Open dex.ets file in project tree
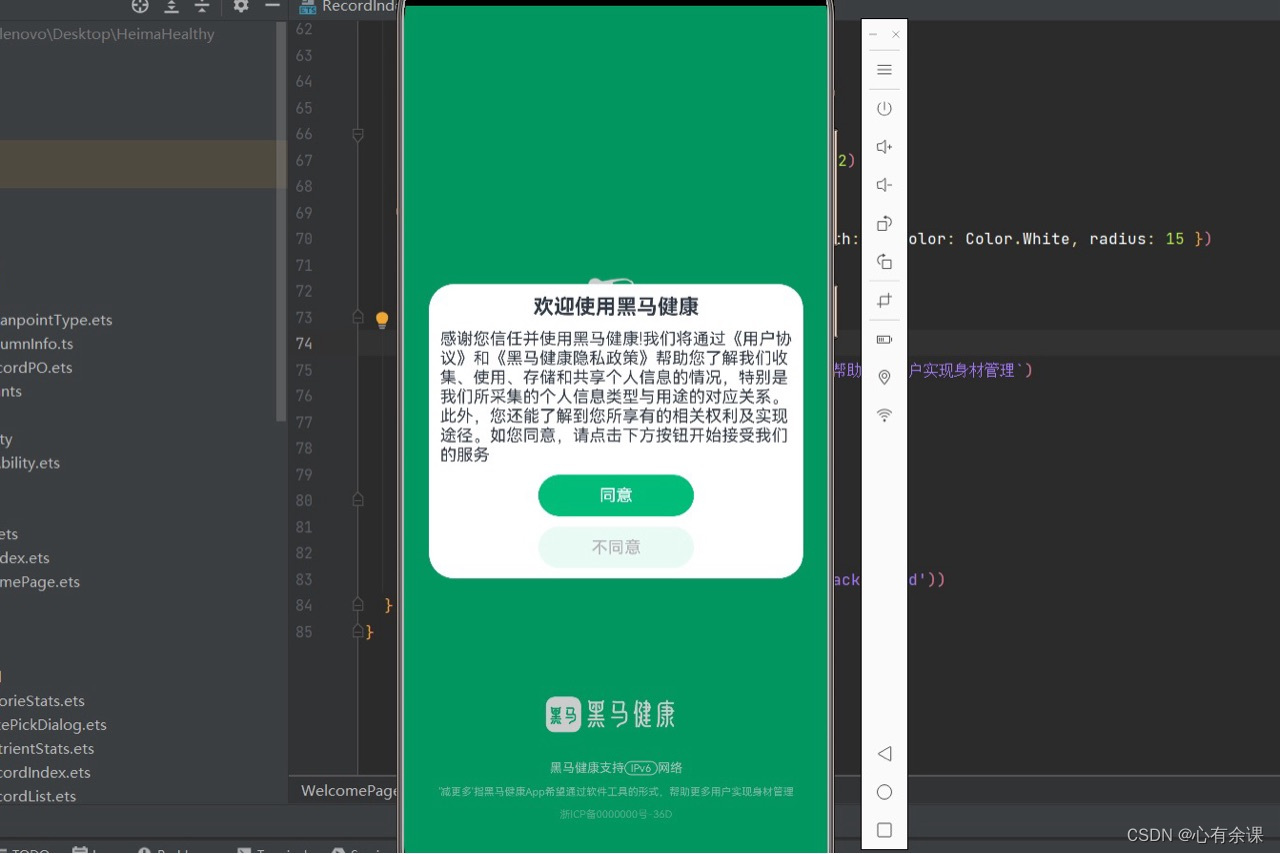 [x=25, y=558]
